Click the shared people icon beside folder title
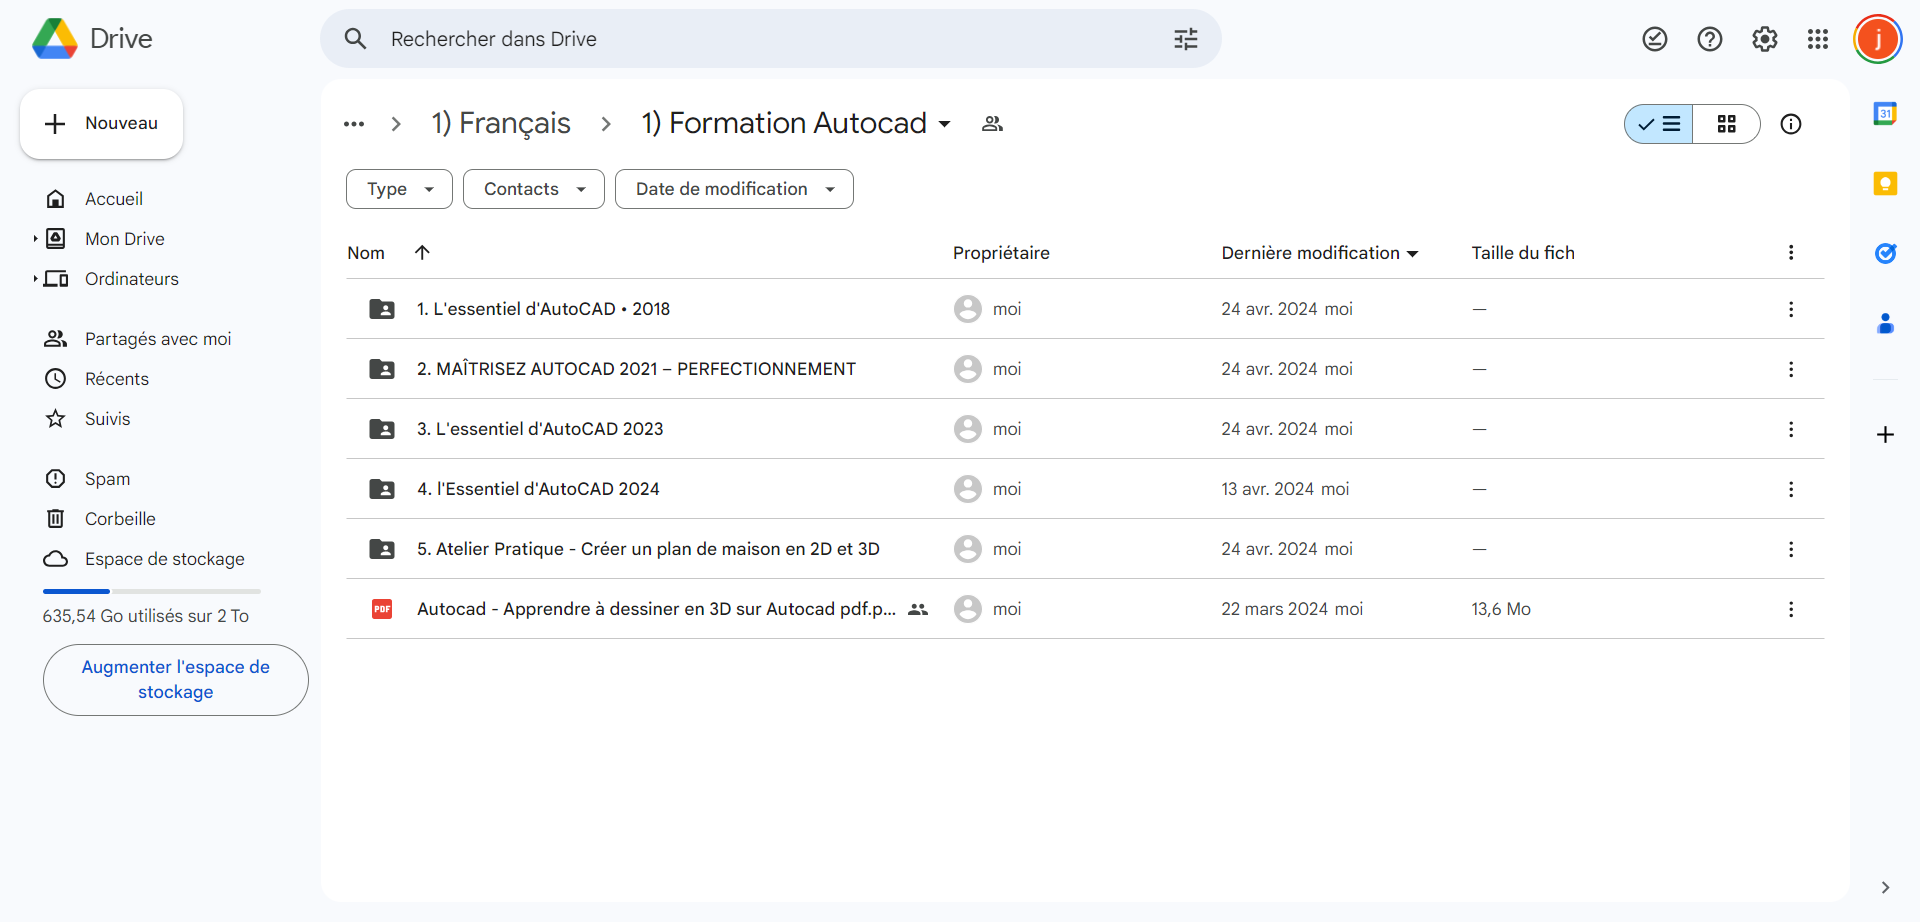 pos(992,124)
